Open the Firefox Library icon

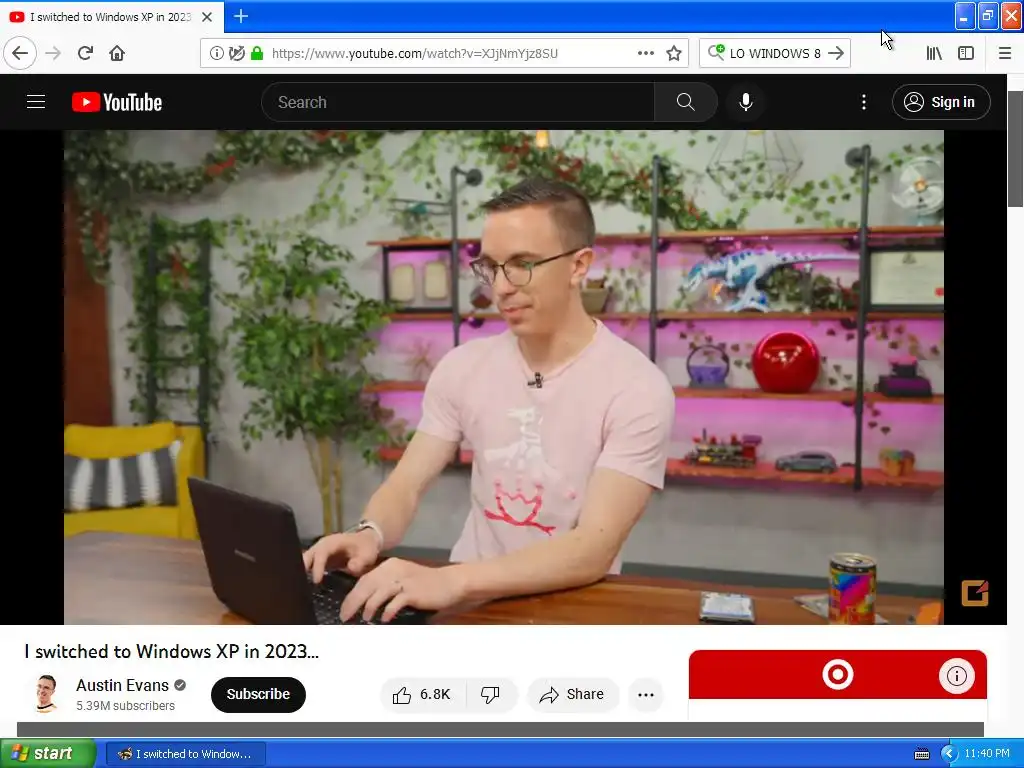[x=934, y=53]
